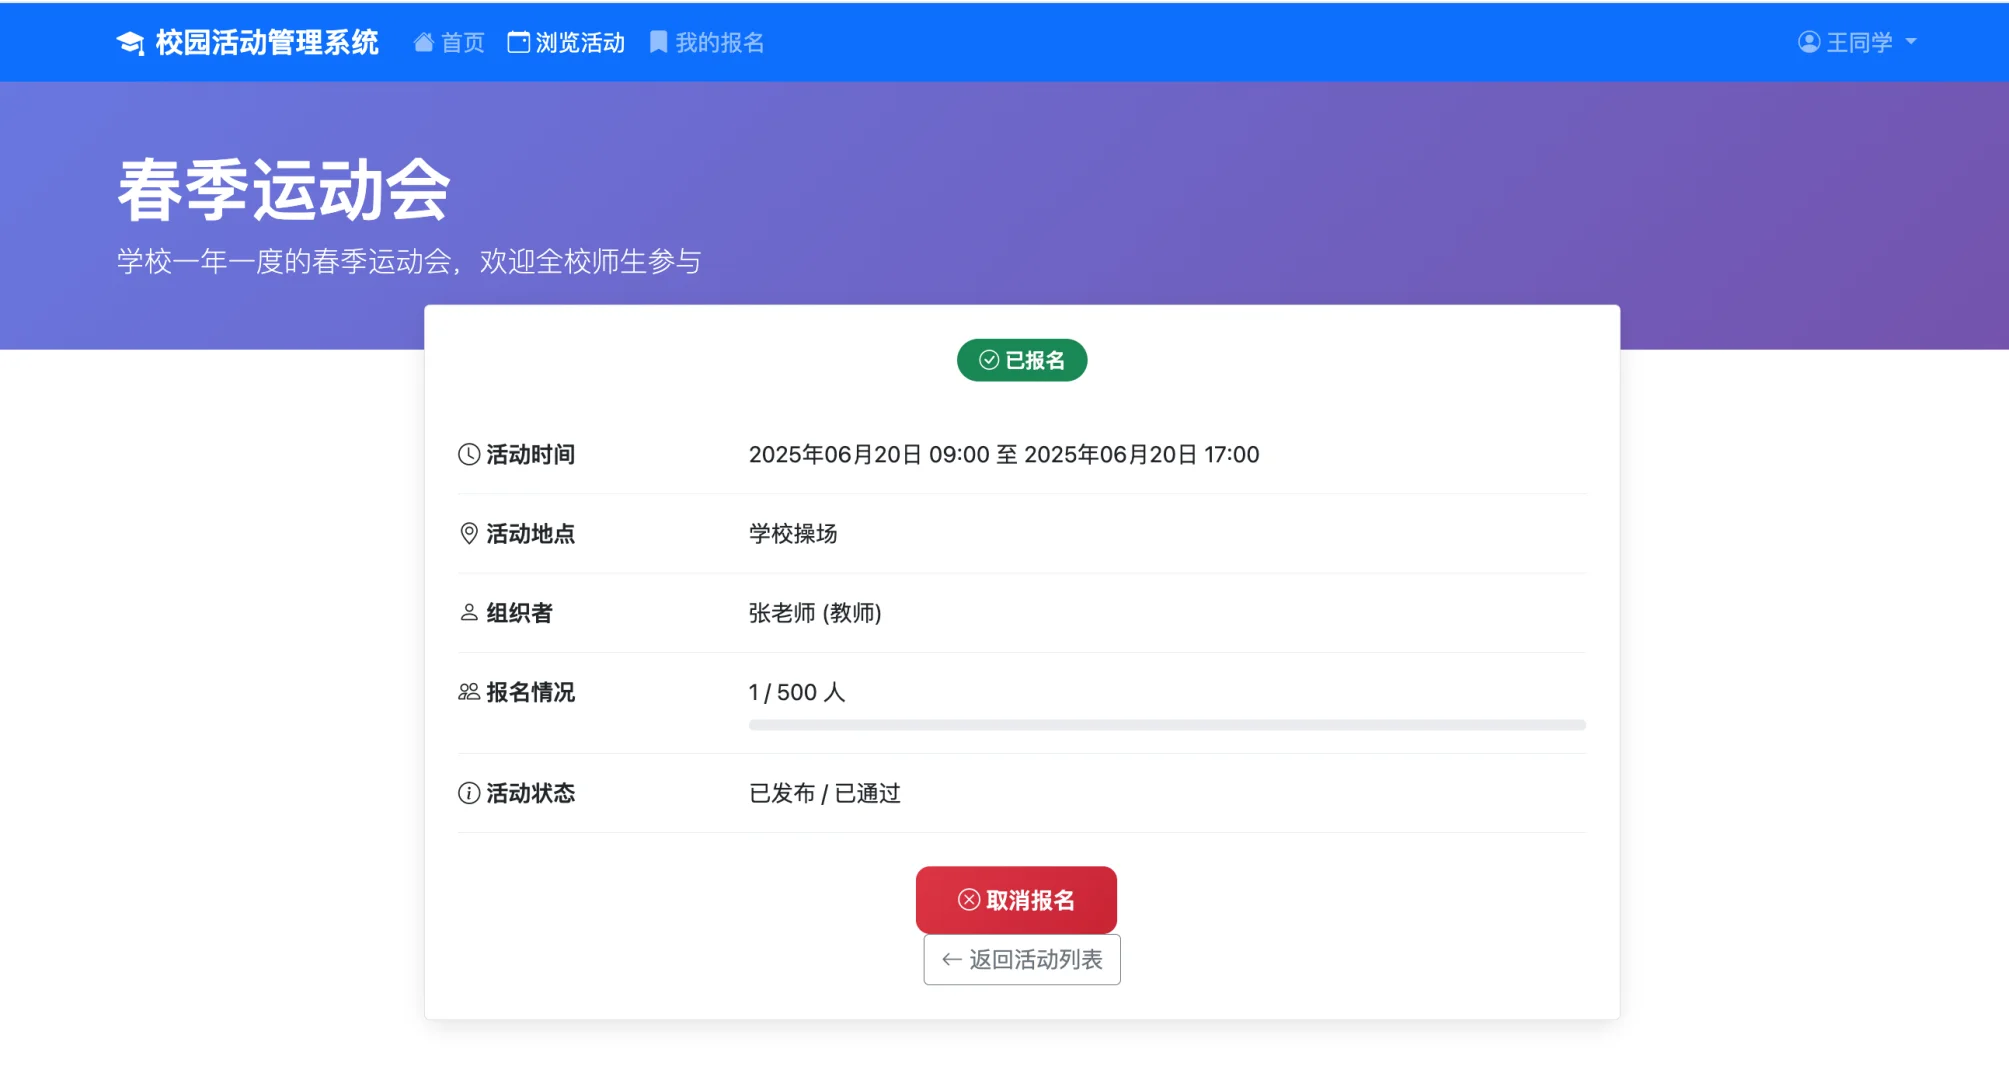Click the 返回活动列表 back button
Viewport: 2009px width, 1080px height.
point(1021,959)
